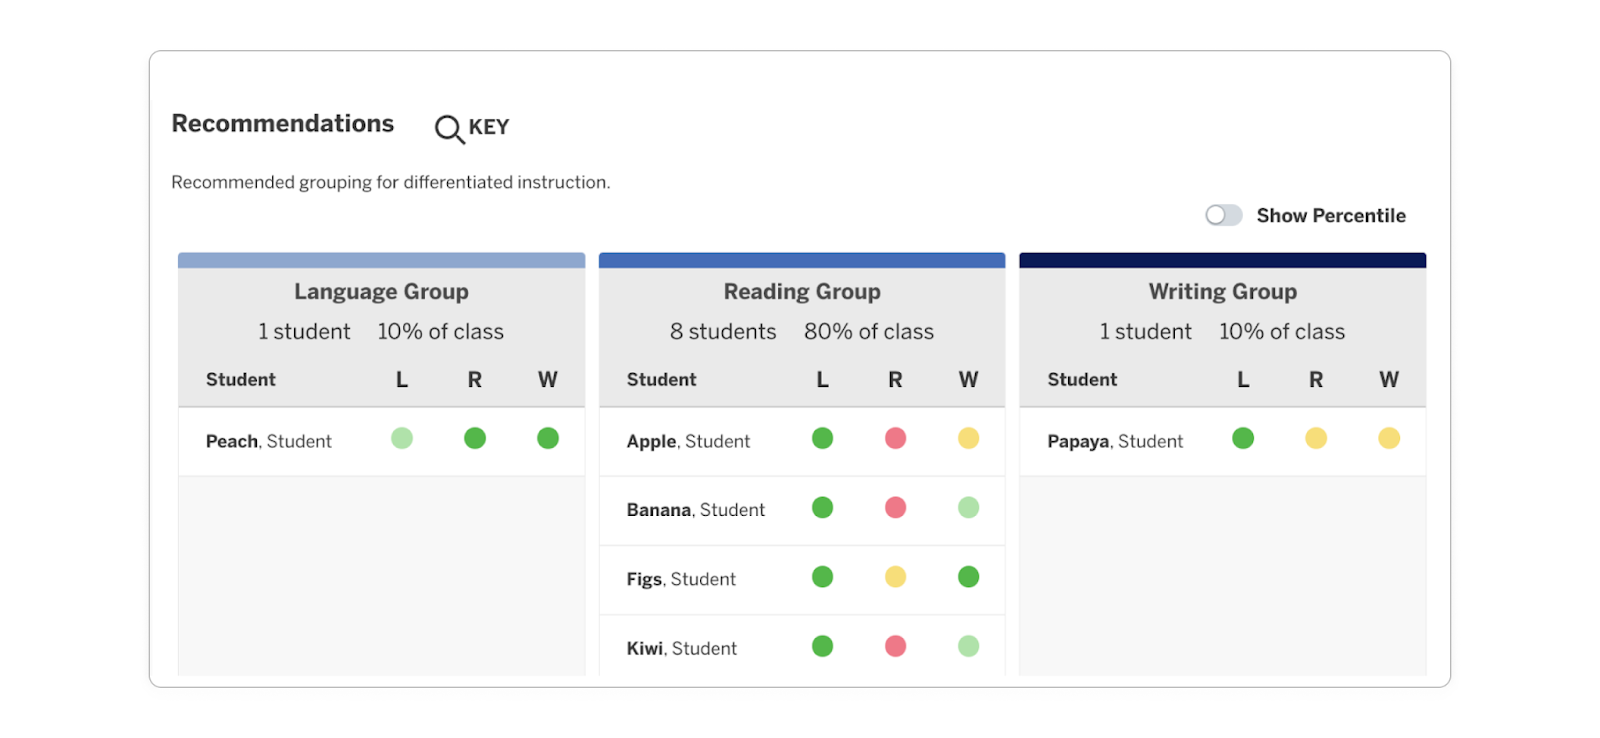Toggle Papaya's yellow Writing dot
Viewport: 1600px width, 738px height.
pyautogui.click(x=1388, y=438)
